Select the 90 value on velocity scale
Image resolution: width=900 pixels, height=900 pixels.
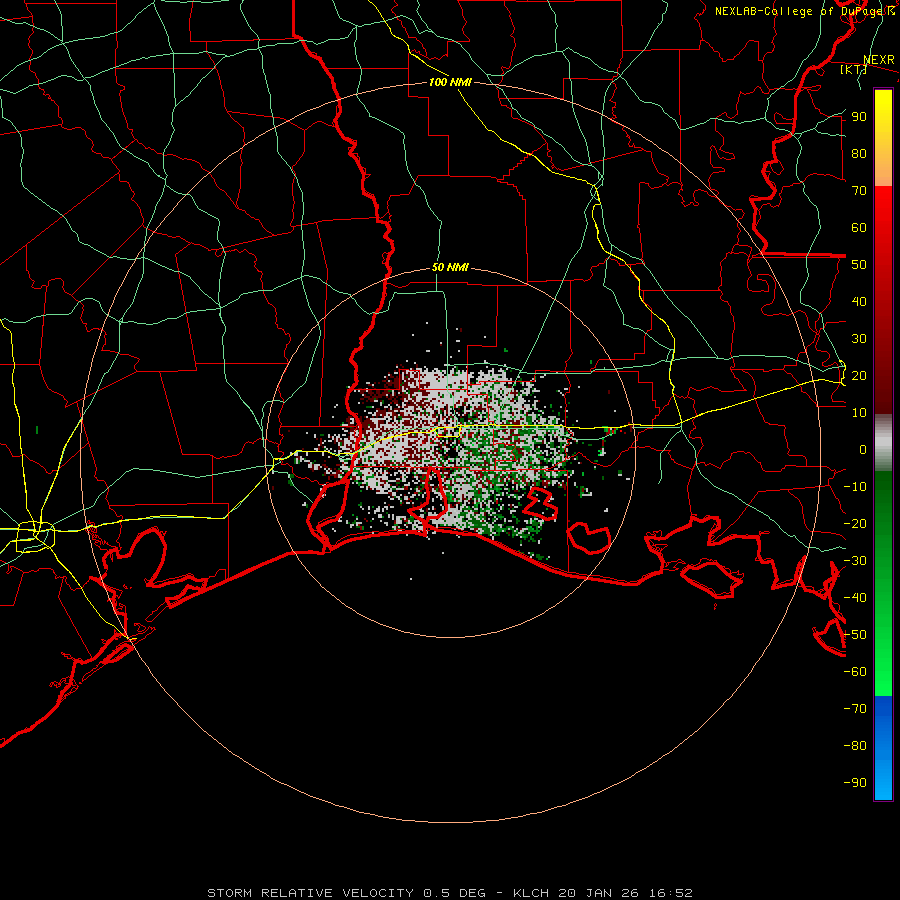point(859,117)
